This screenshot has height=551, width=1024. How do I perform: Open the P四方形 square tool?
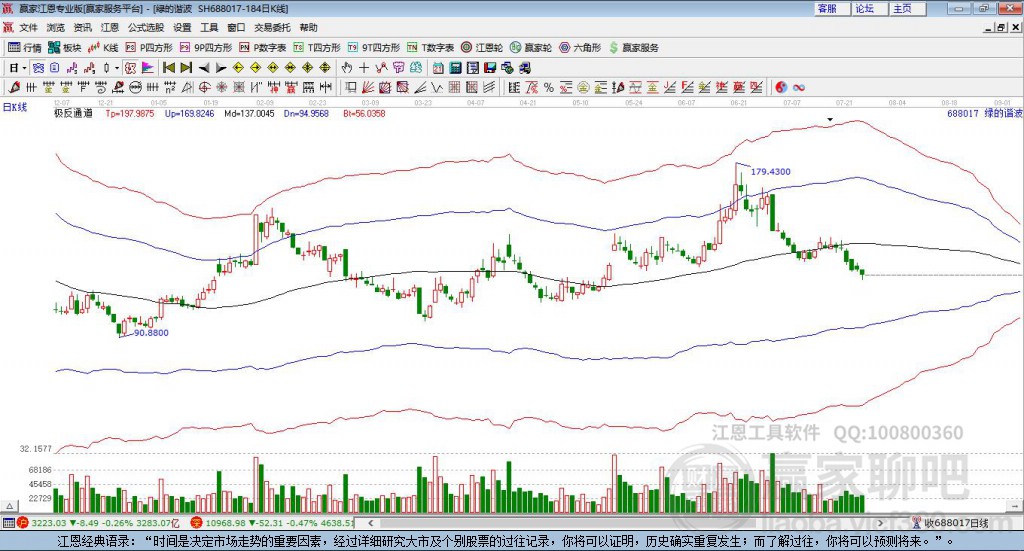click(149, 48)
